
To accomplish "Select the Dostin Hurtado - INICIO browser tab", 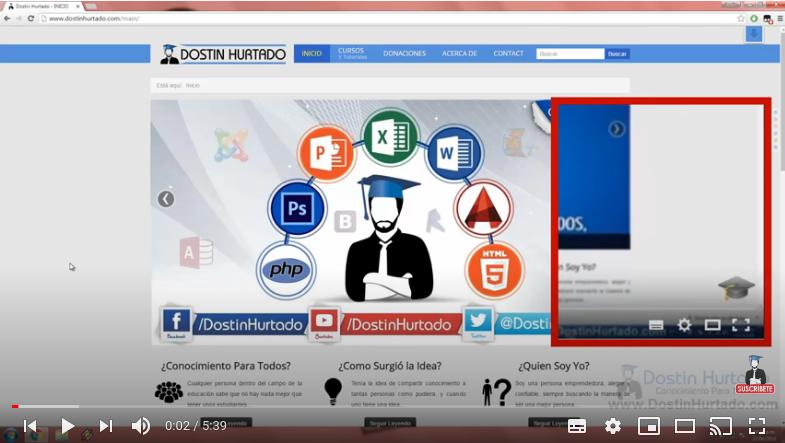I will [x=43, y=6].
